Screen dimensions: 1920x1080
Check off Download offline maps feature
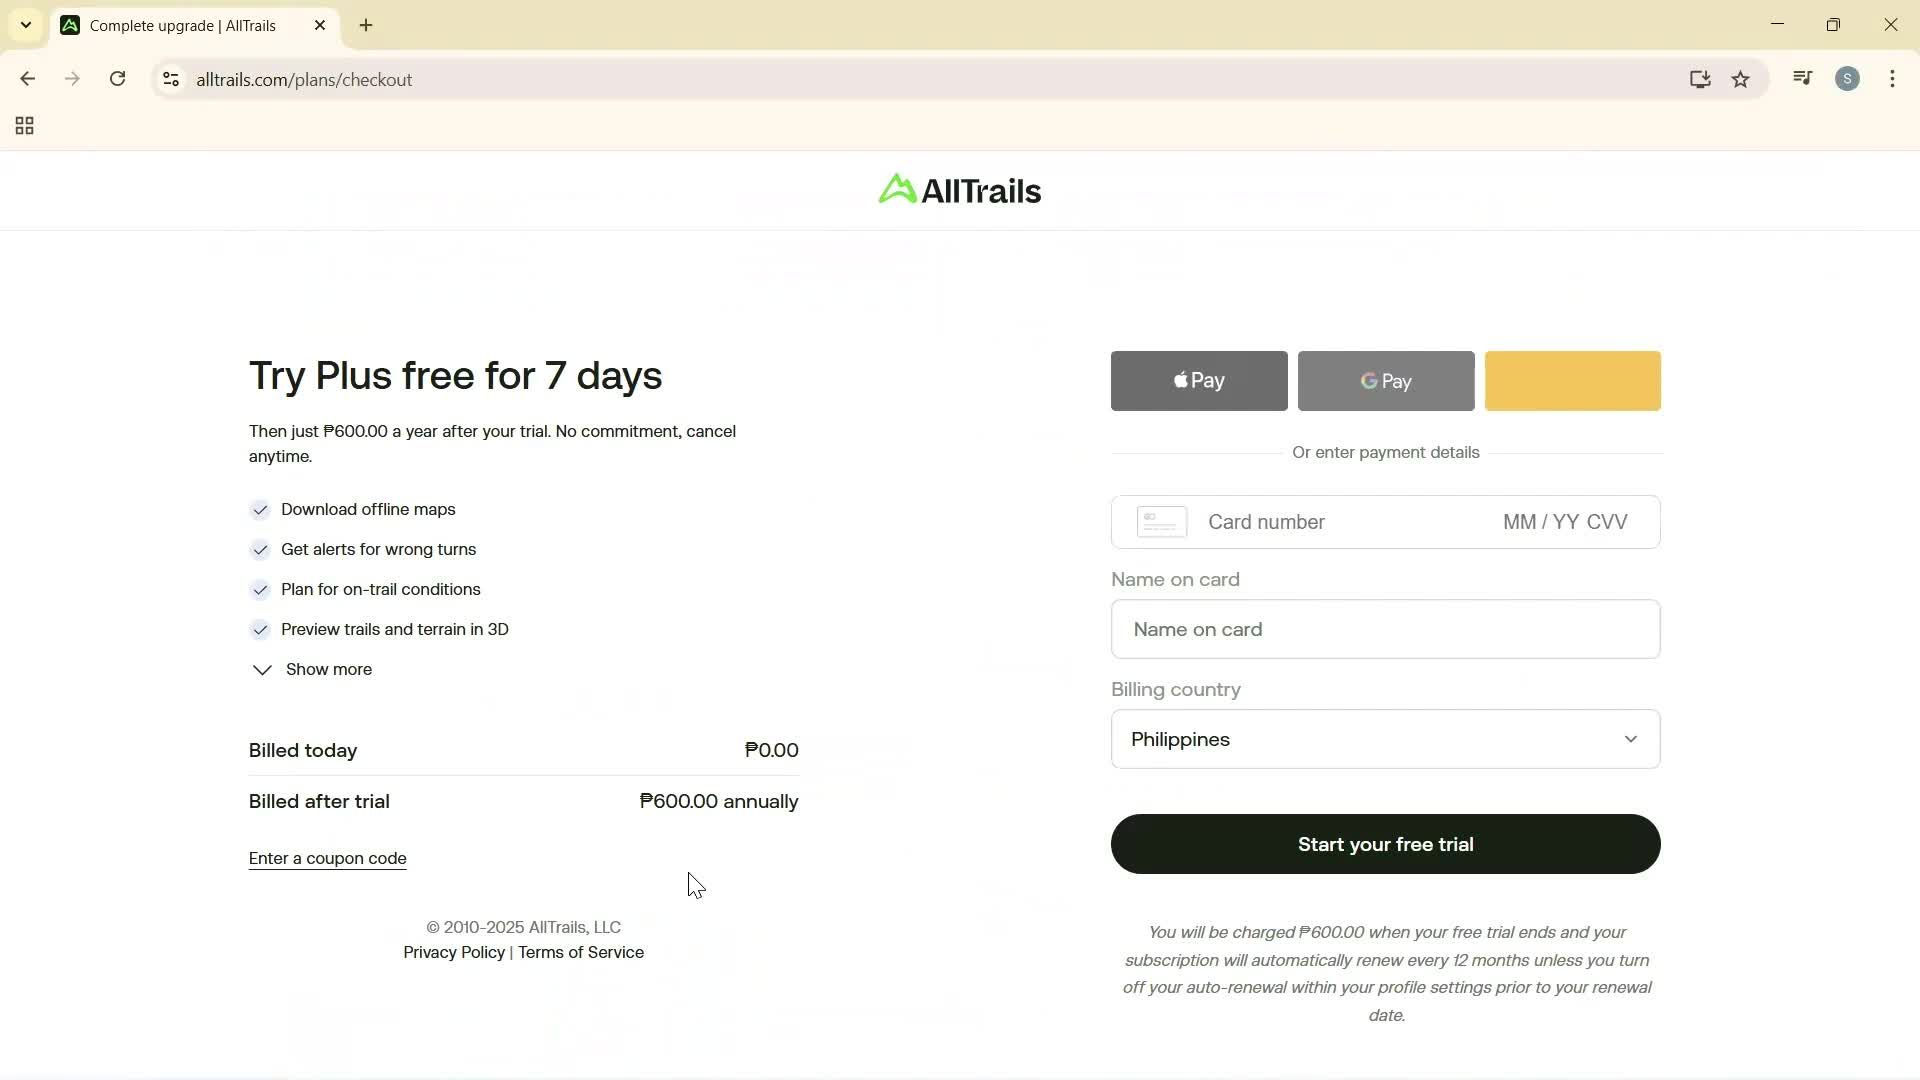click(x=260, y=510)
